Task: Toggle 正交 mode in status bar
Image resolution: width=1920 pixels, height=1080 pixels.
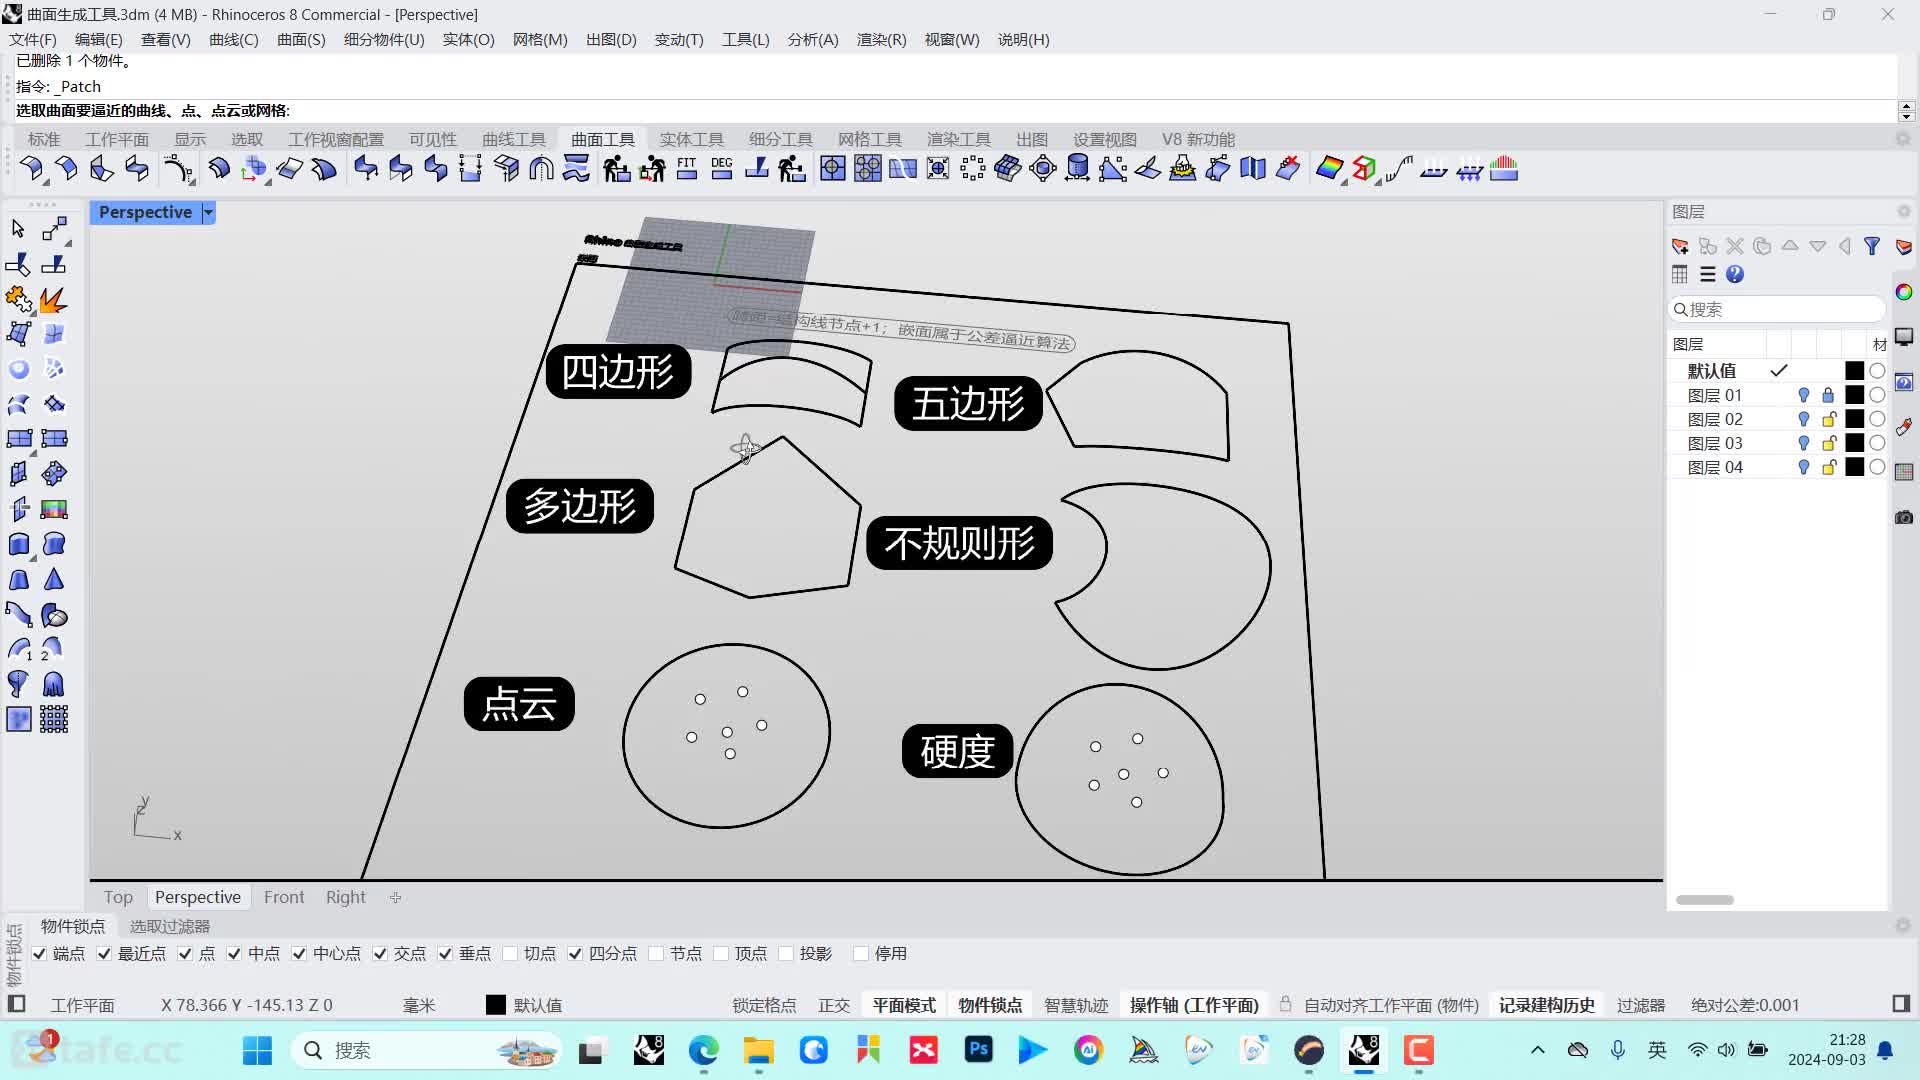Action: coord(834,1005)
